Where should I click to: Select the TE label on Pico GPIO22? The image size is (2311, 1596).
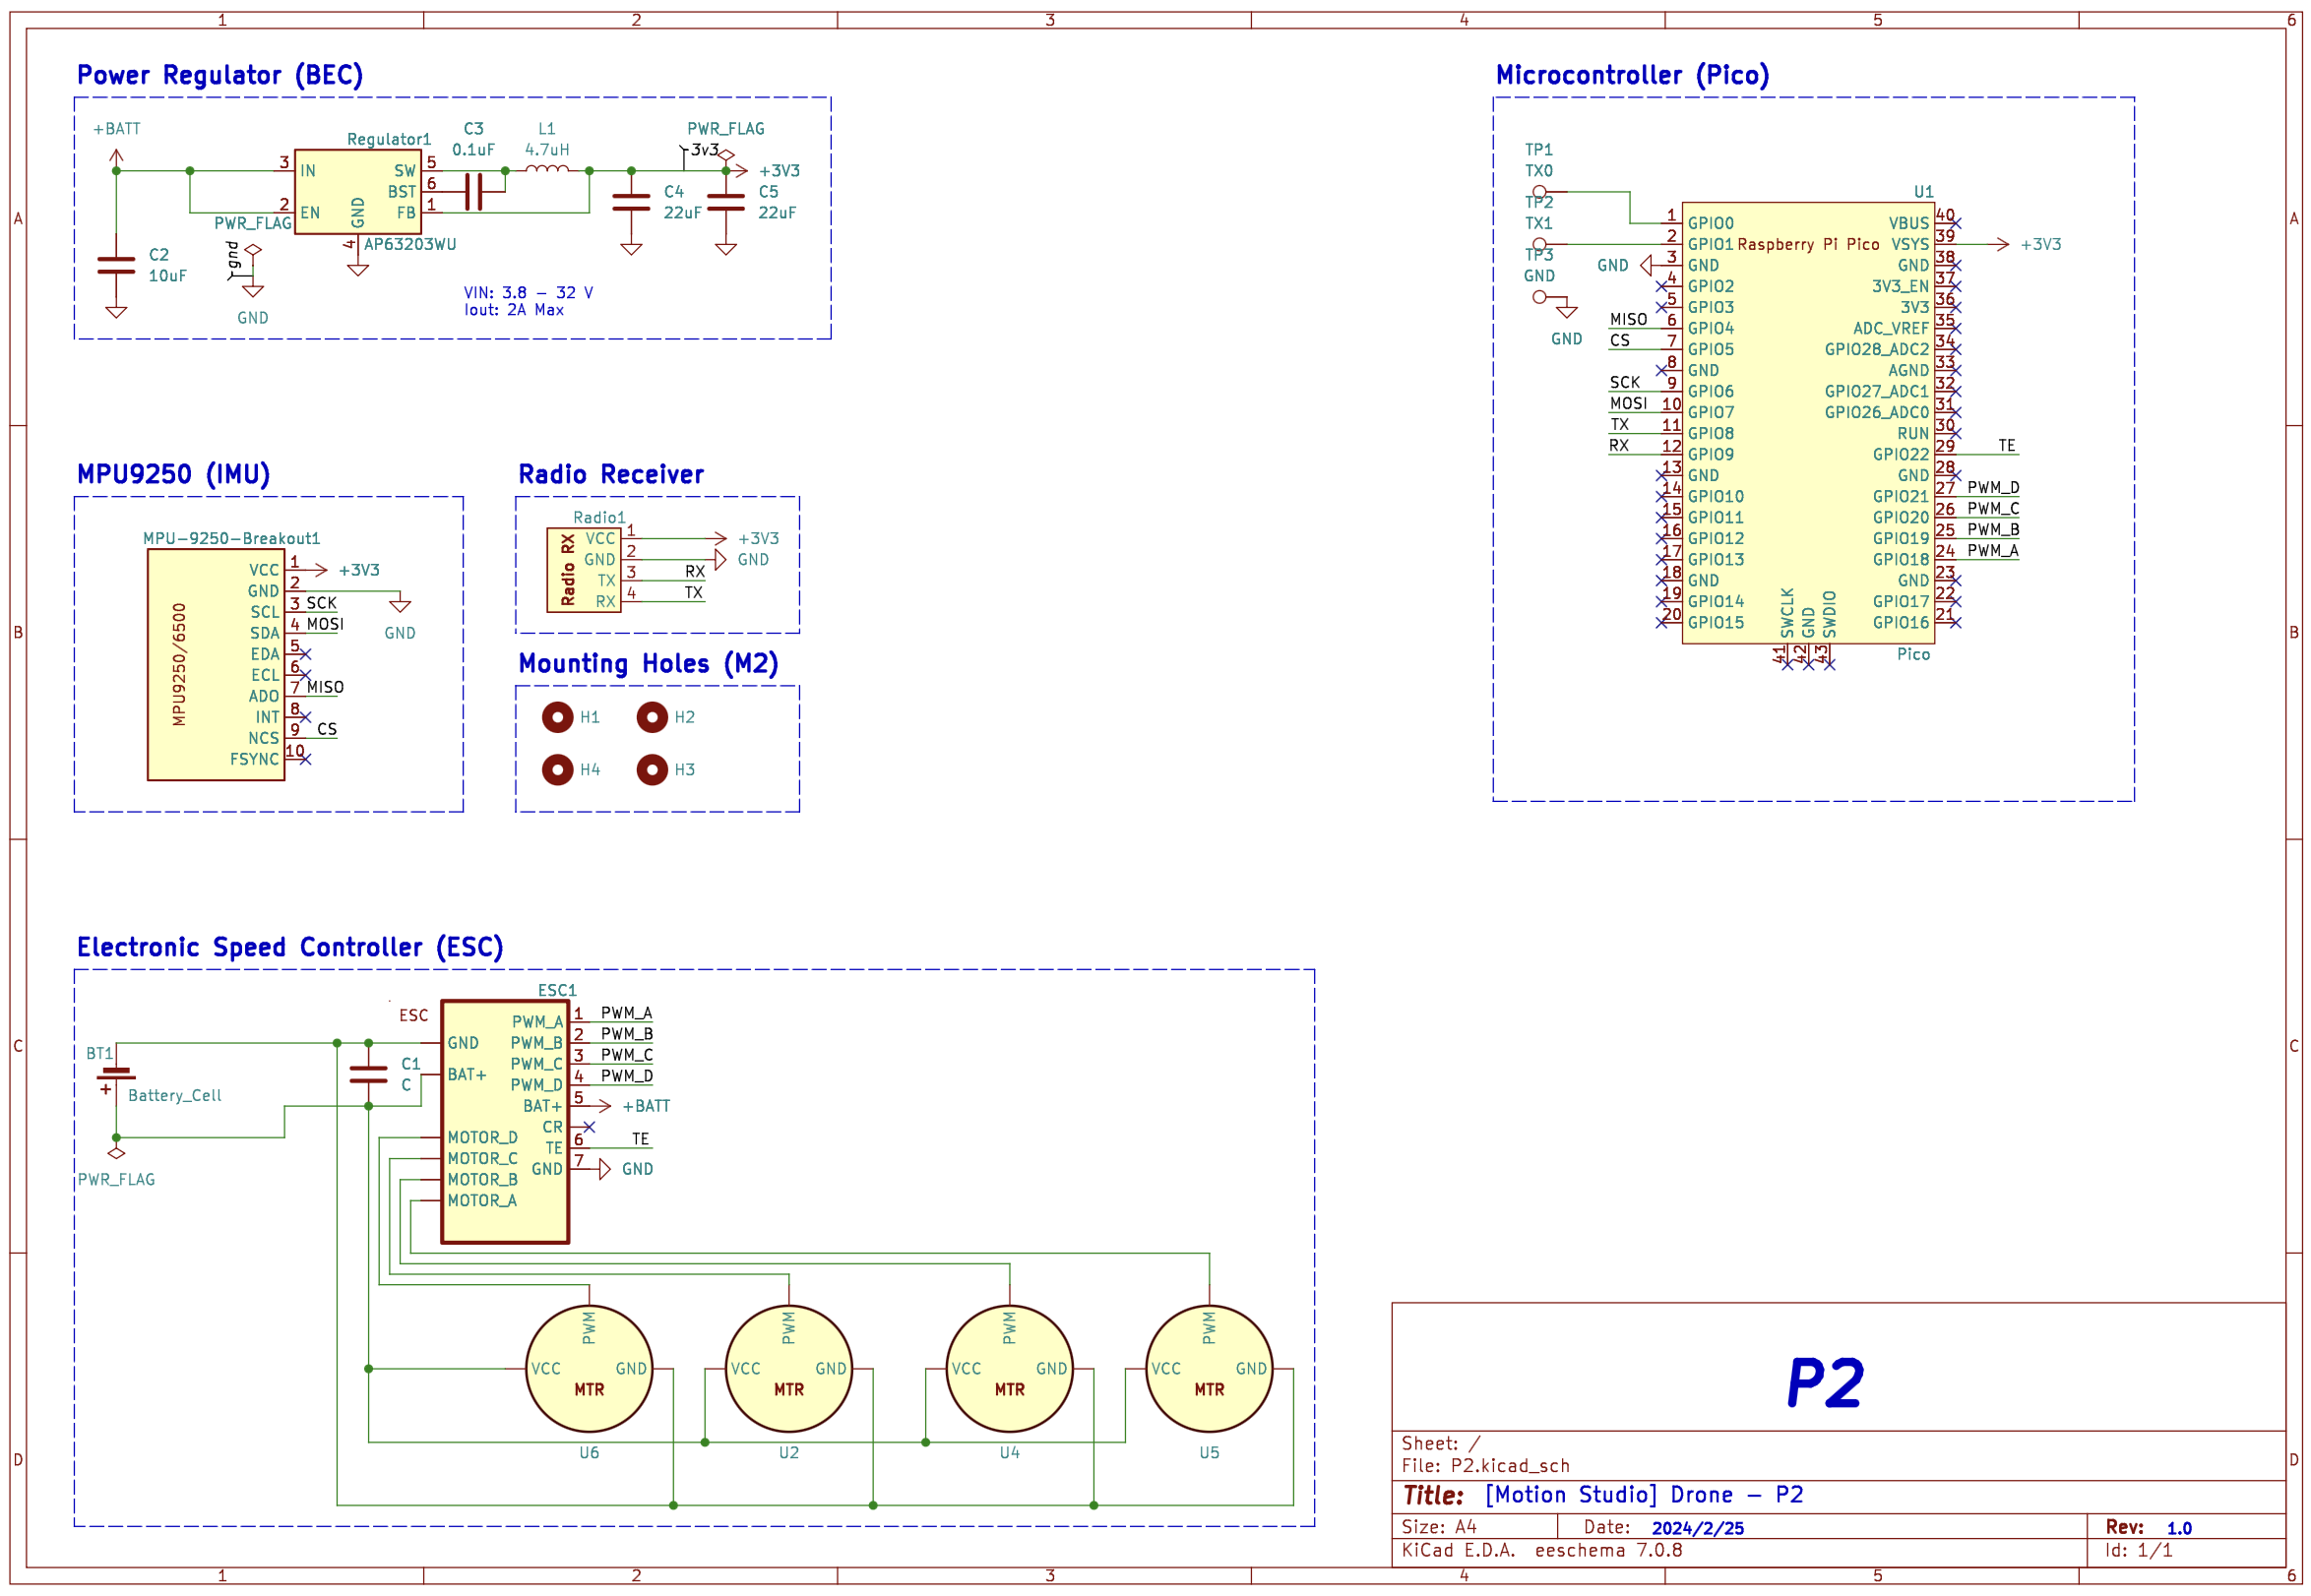[2007, 445]
